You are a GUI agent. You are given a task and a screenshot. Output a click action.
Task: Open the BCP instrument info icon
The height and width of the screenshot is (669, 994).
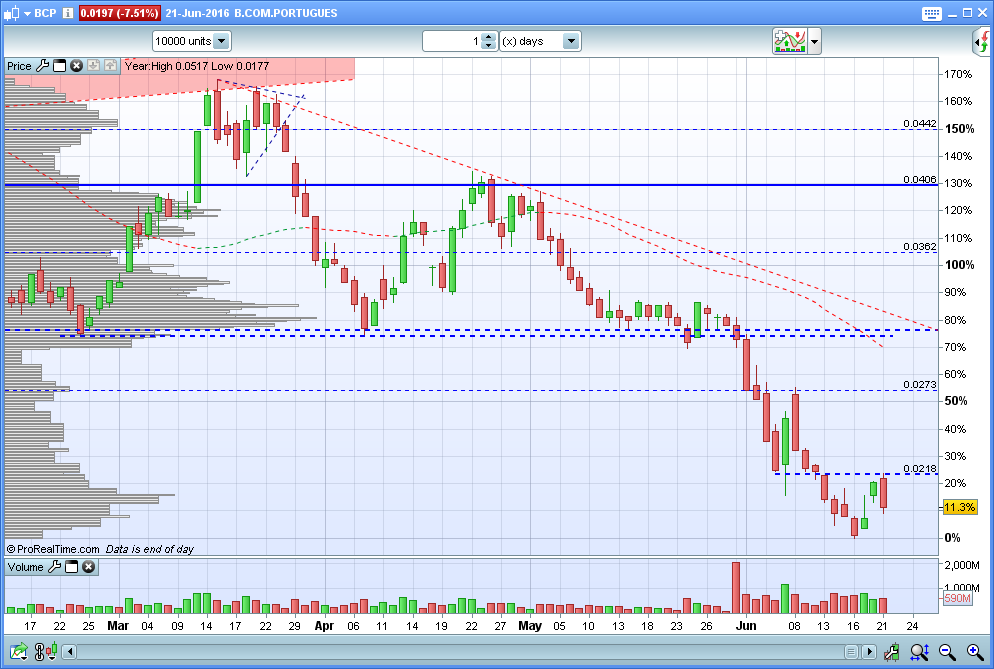68,13
